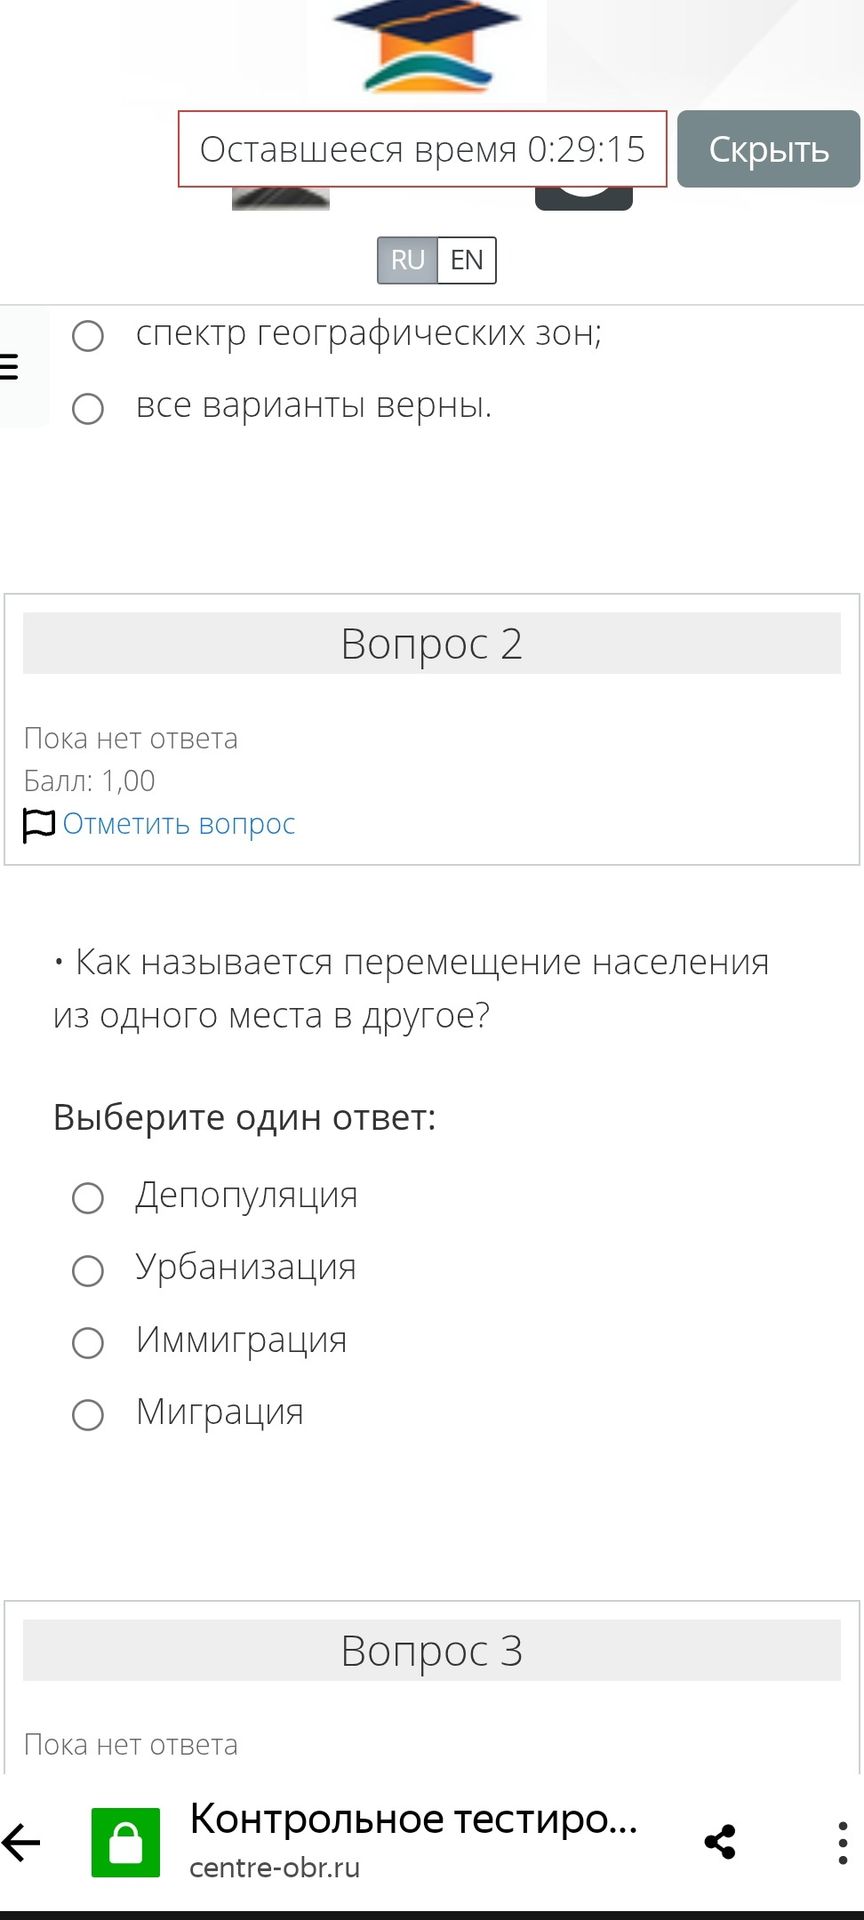Image resolution: width=864 pixels, height=1920 pixels.
Task: Open the share icon in bottom bar
Action: 720,1842
